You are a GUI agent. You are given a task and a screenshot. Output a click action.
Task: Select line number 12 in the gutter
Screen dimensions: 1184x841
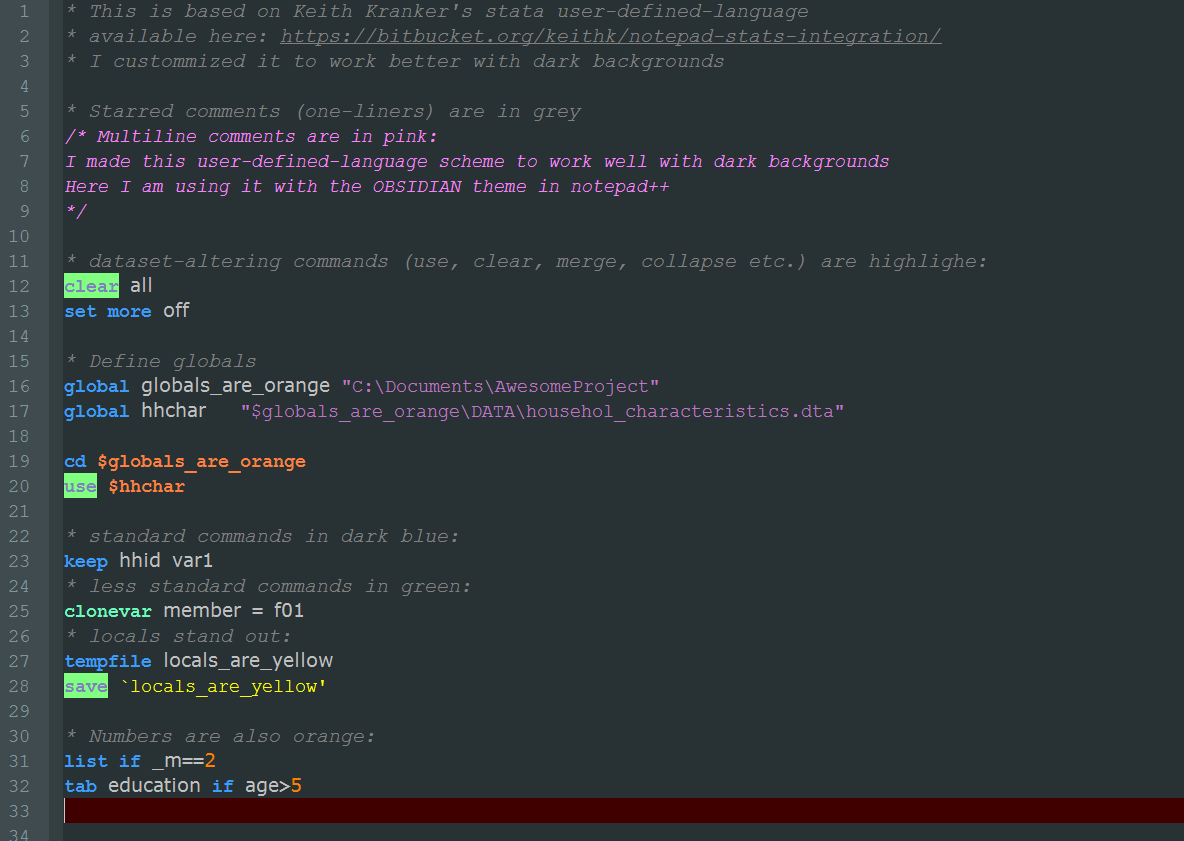[18, 285]
